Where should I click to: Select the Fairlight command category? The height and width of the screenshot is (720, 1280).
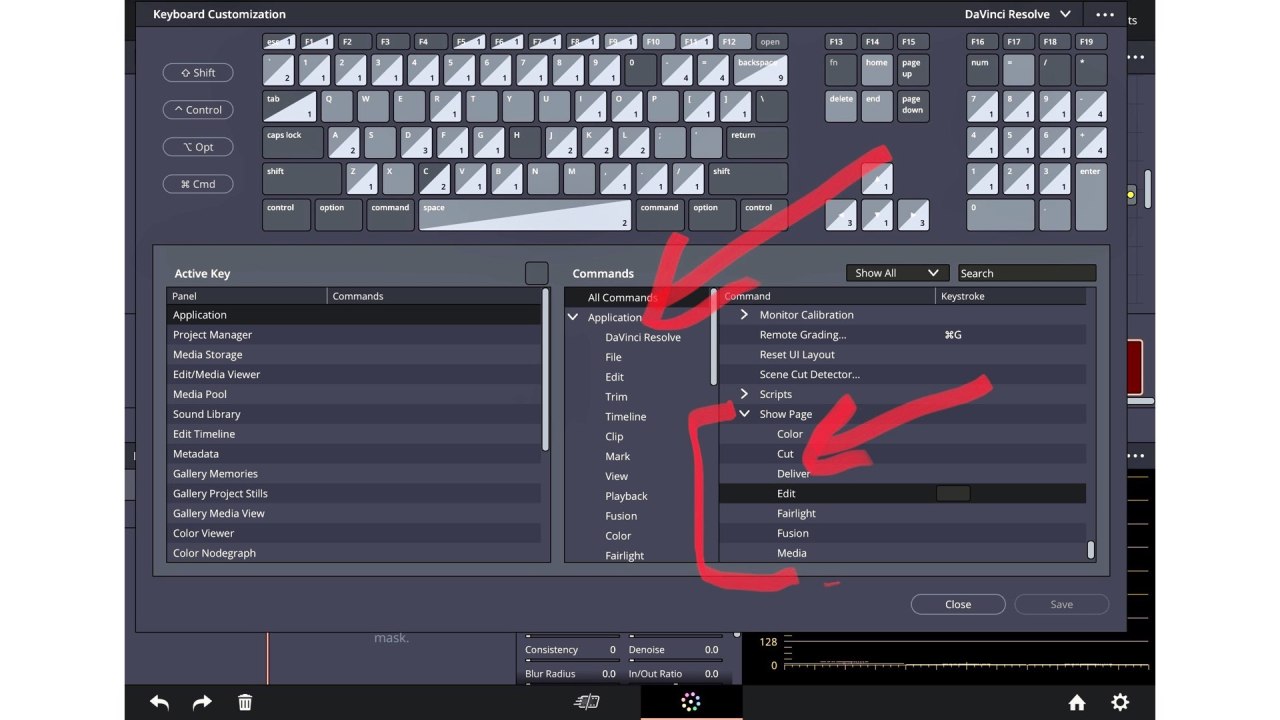pyautogui.click(x=624, y=556)
